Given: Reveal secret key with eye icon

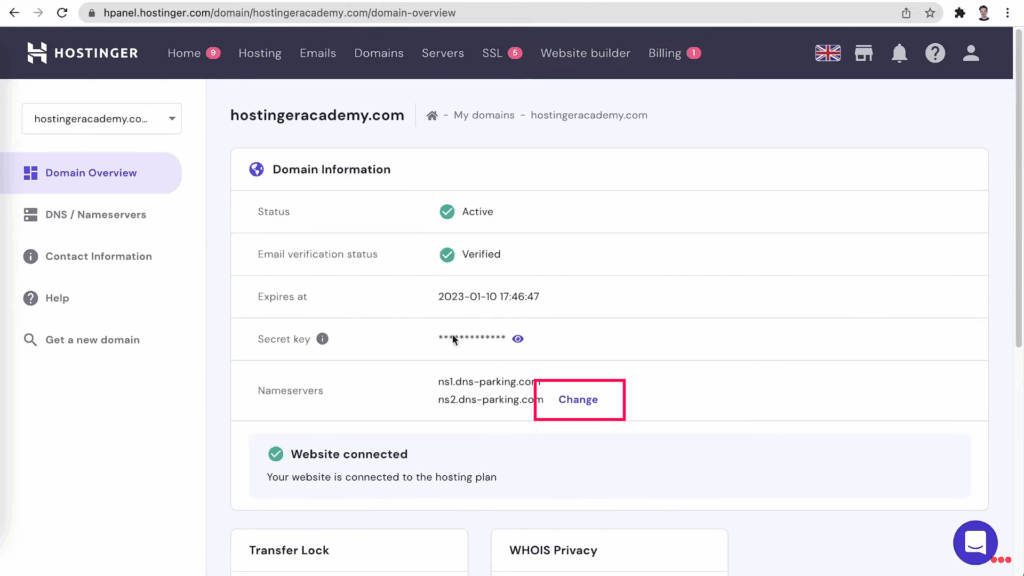Looking at the screenshot, I should coord(518,339).
